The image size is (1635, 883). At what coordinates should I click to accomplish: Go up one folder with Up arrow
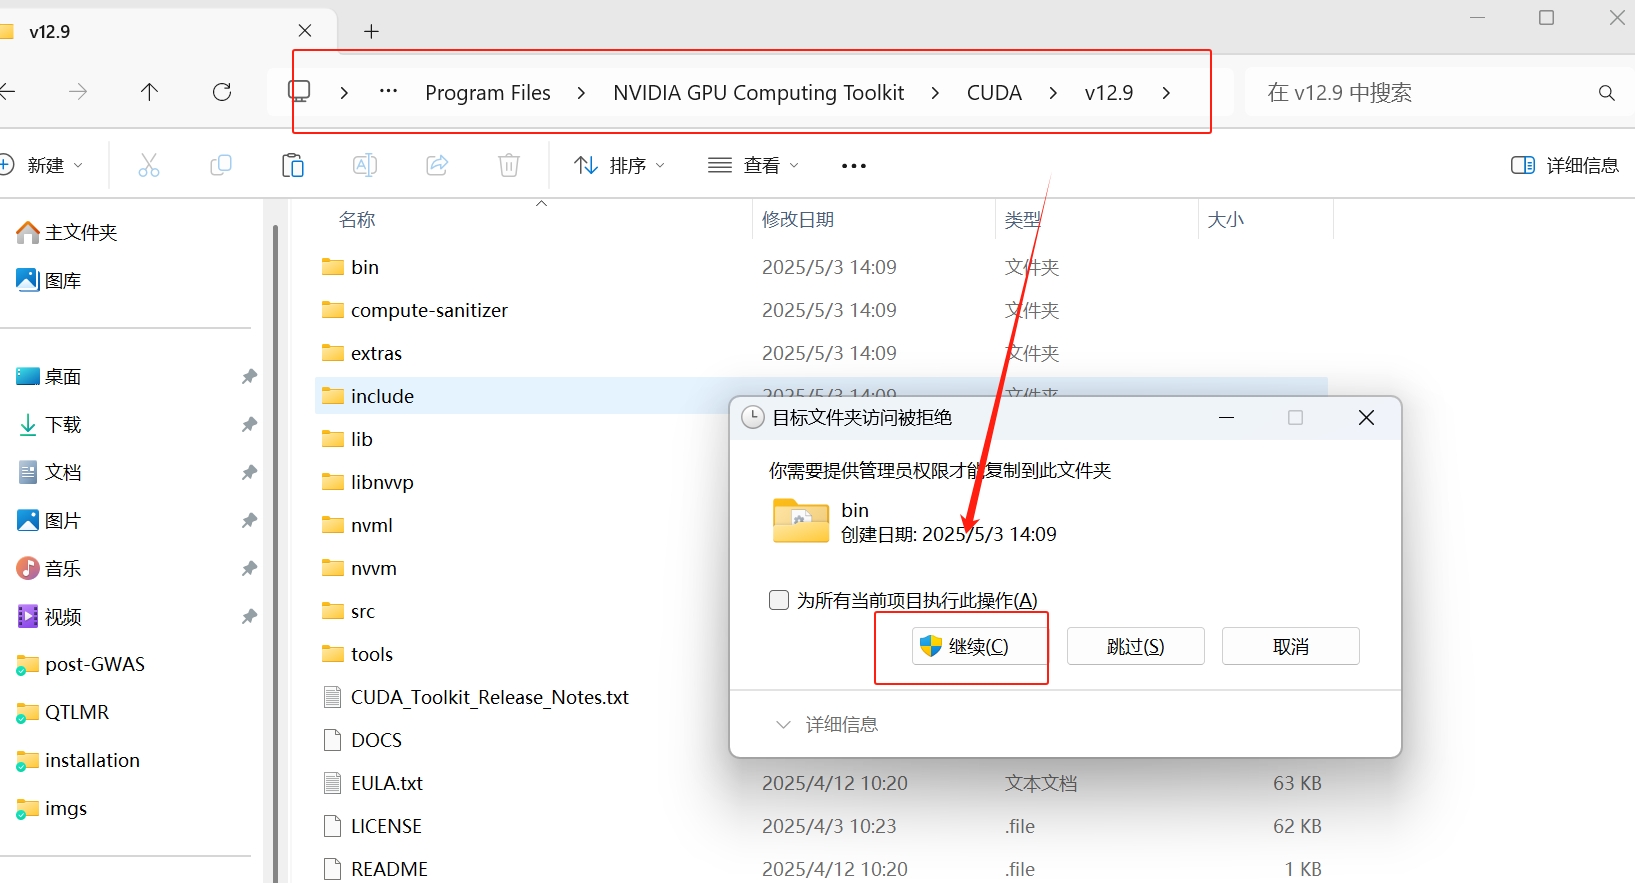click(x=149, y=92)
